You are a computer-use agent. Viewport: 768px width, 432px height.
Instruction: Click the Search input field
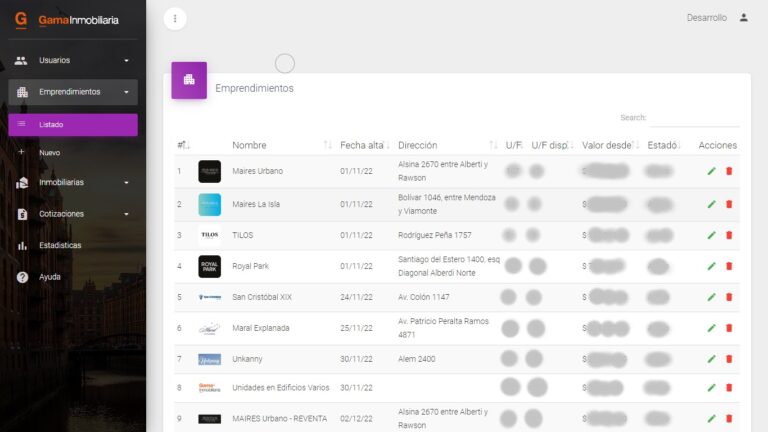click(694, 118)
